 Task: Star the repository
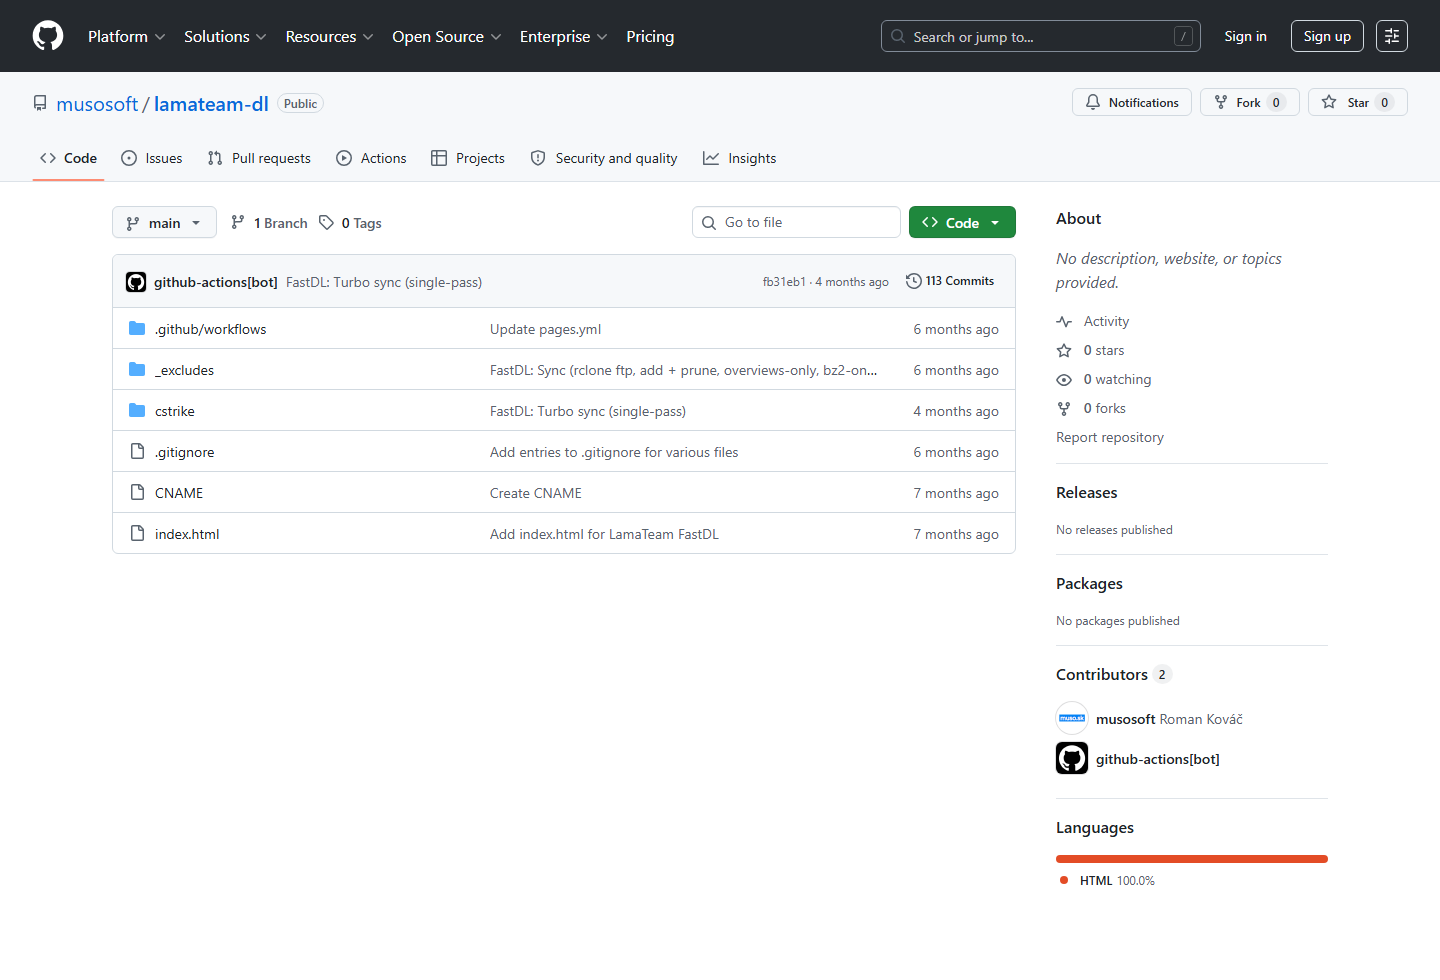coord(1358,102)
